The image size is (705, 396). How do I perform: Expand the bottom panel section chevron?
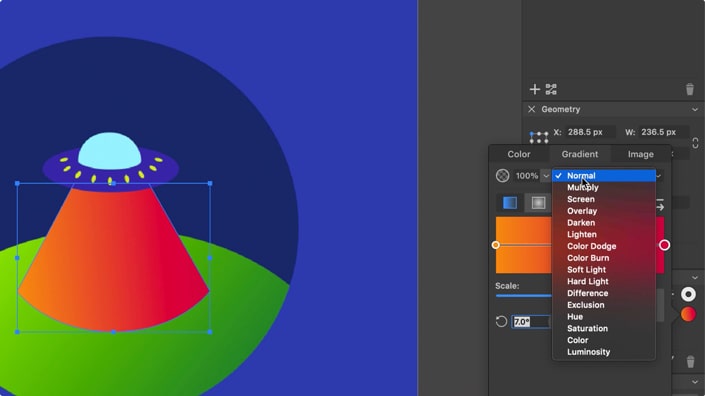tap(695, 382)
